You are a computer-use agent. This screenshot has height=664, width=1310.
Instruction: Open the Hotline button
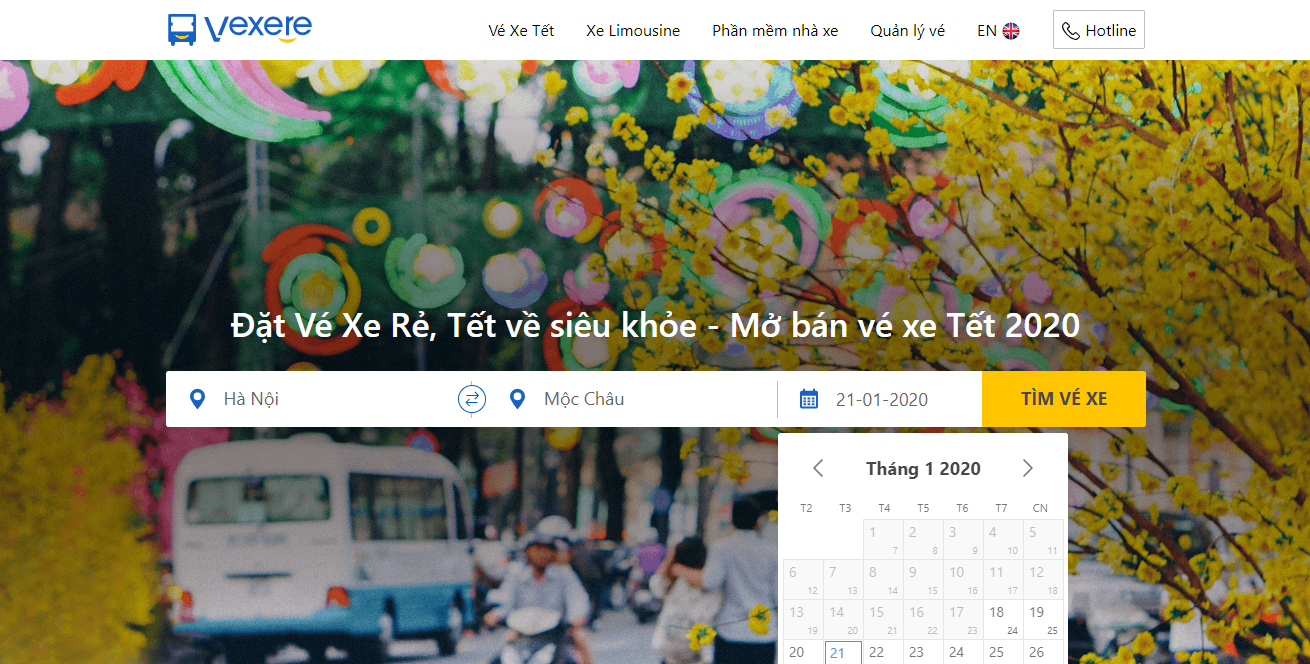tap(1099, 30)
